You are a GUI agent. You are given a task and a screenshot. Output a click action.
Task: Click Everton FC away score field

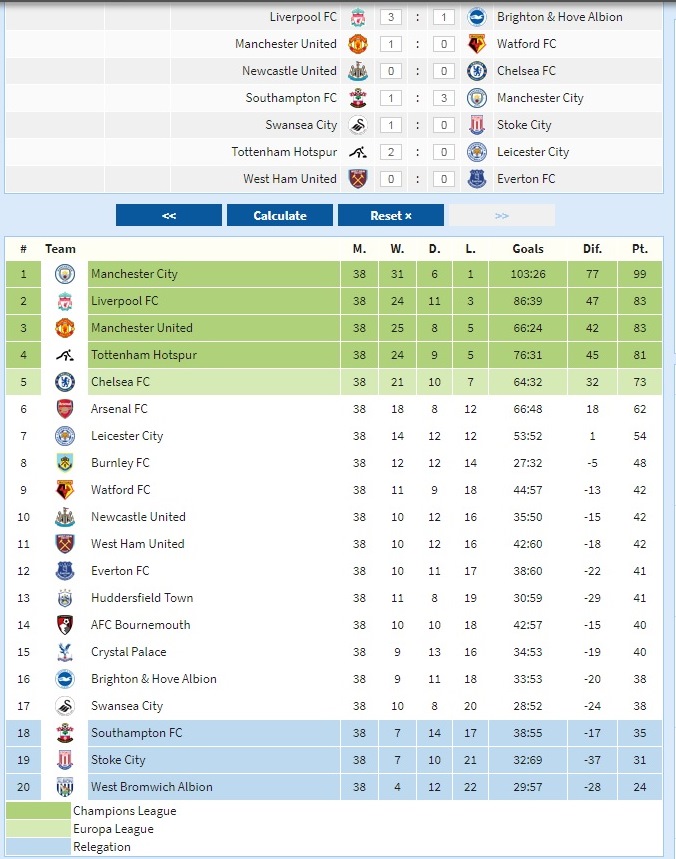(445, 179)
